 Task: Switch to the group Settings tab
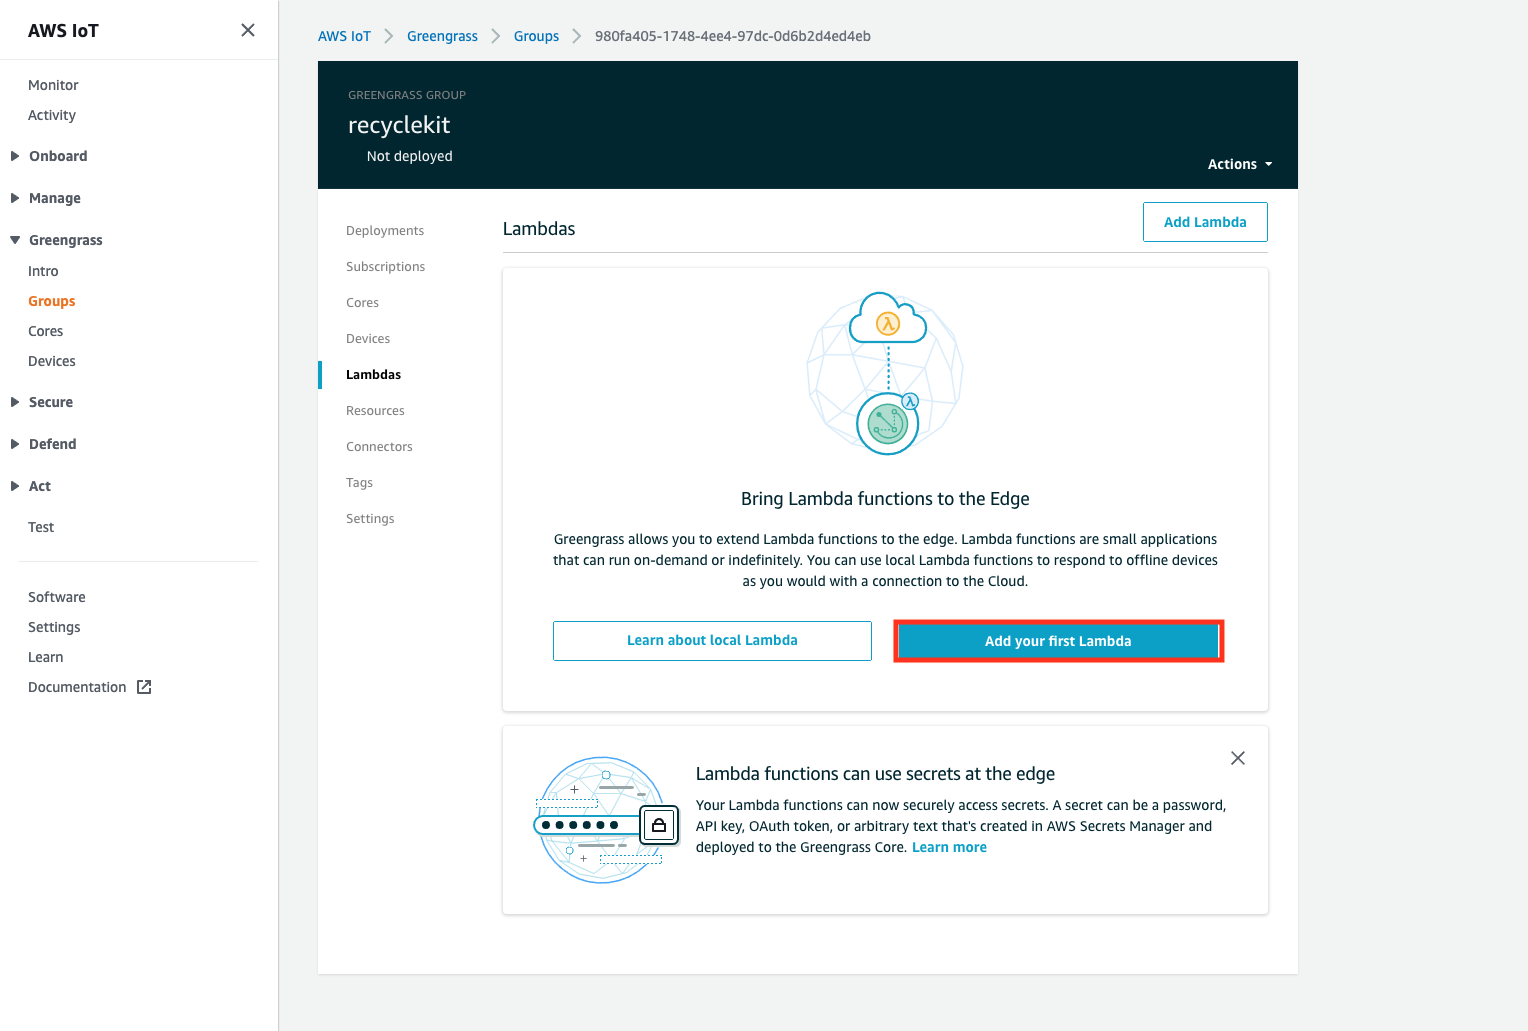[371, 519]
